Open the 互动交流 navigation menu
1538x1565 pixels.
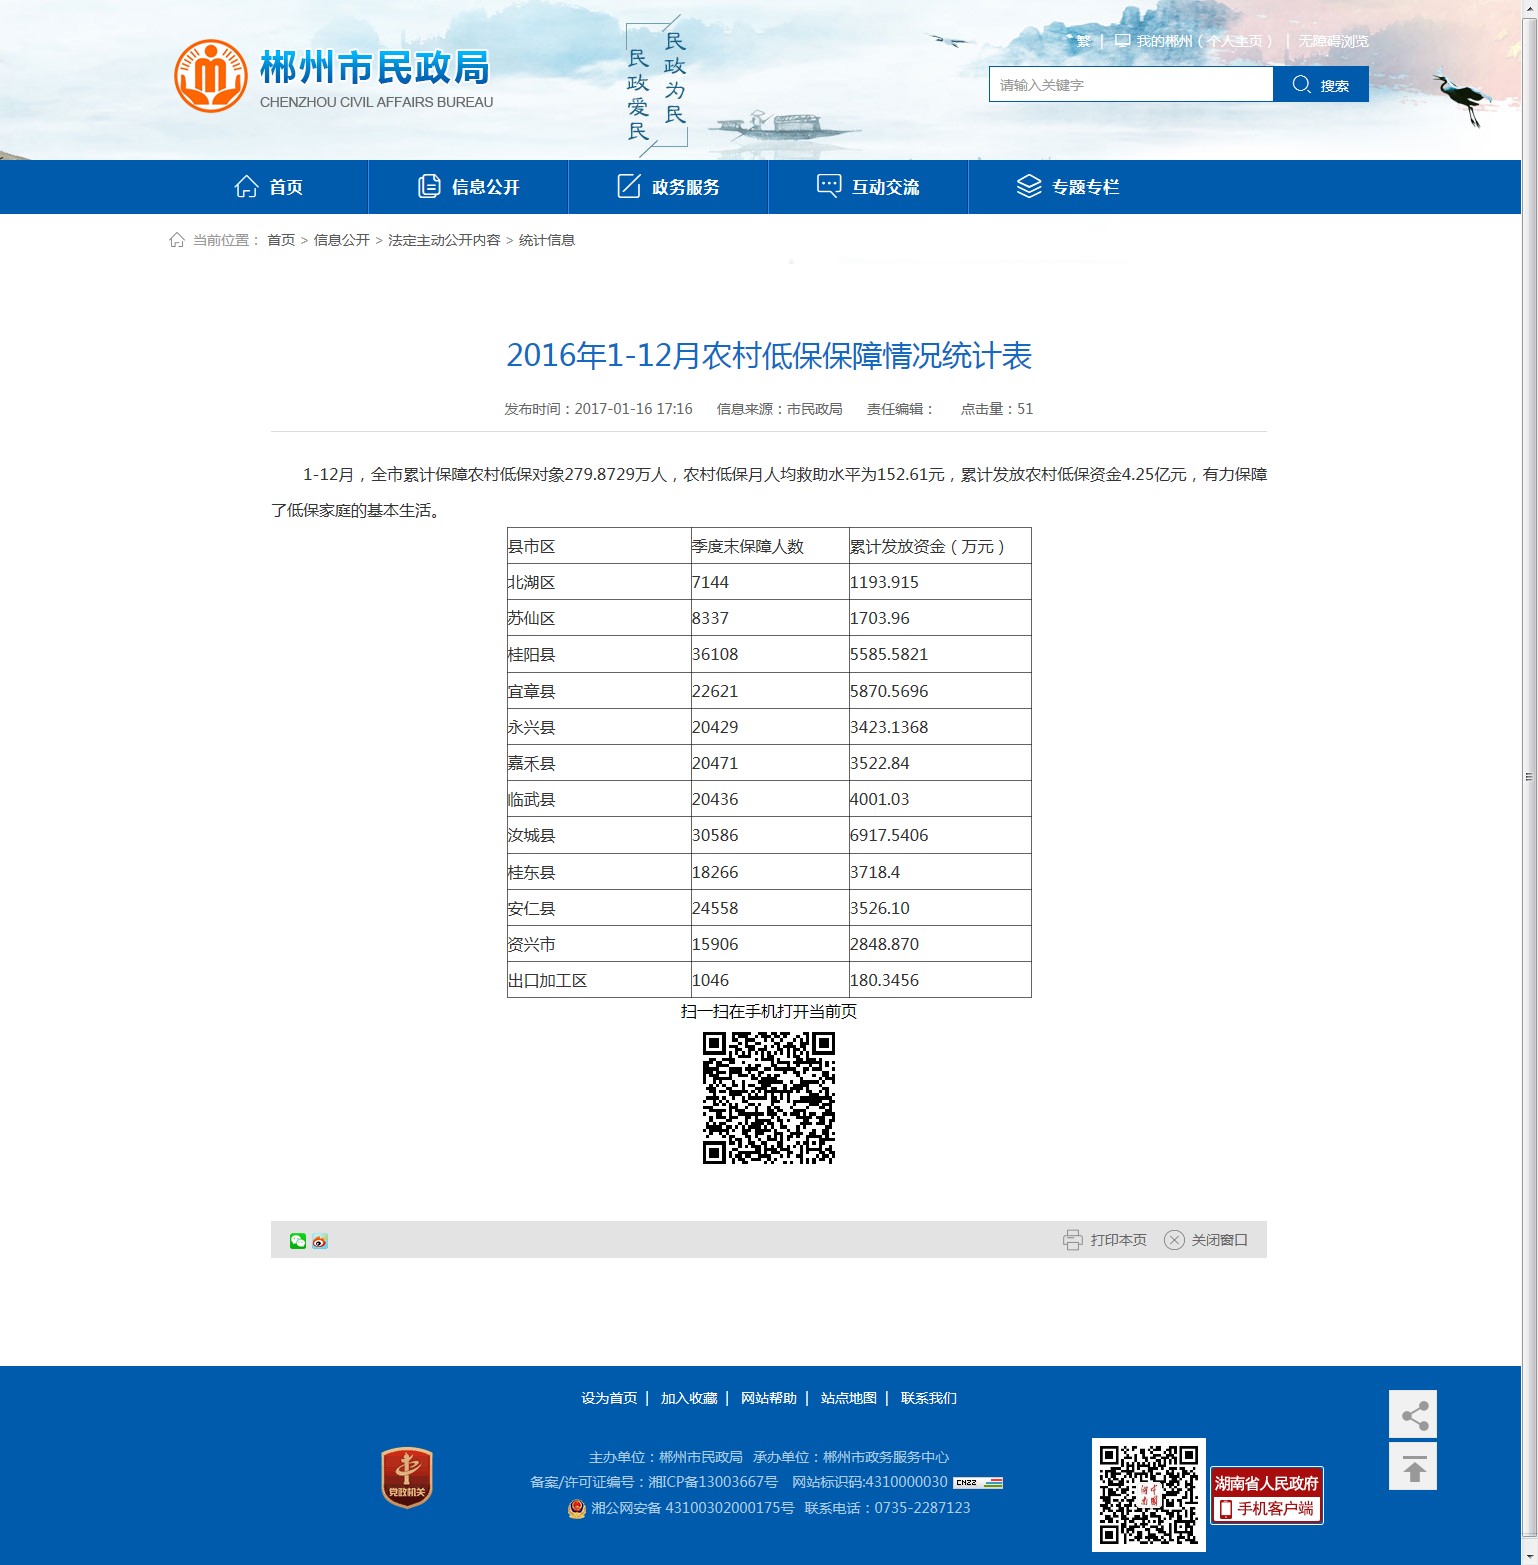(x=869, y=187)
